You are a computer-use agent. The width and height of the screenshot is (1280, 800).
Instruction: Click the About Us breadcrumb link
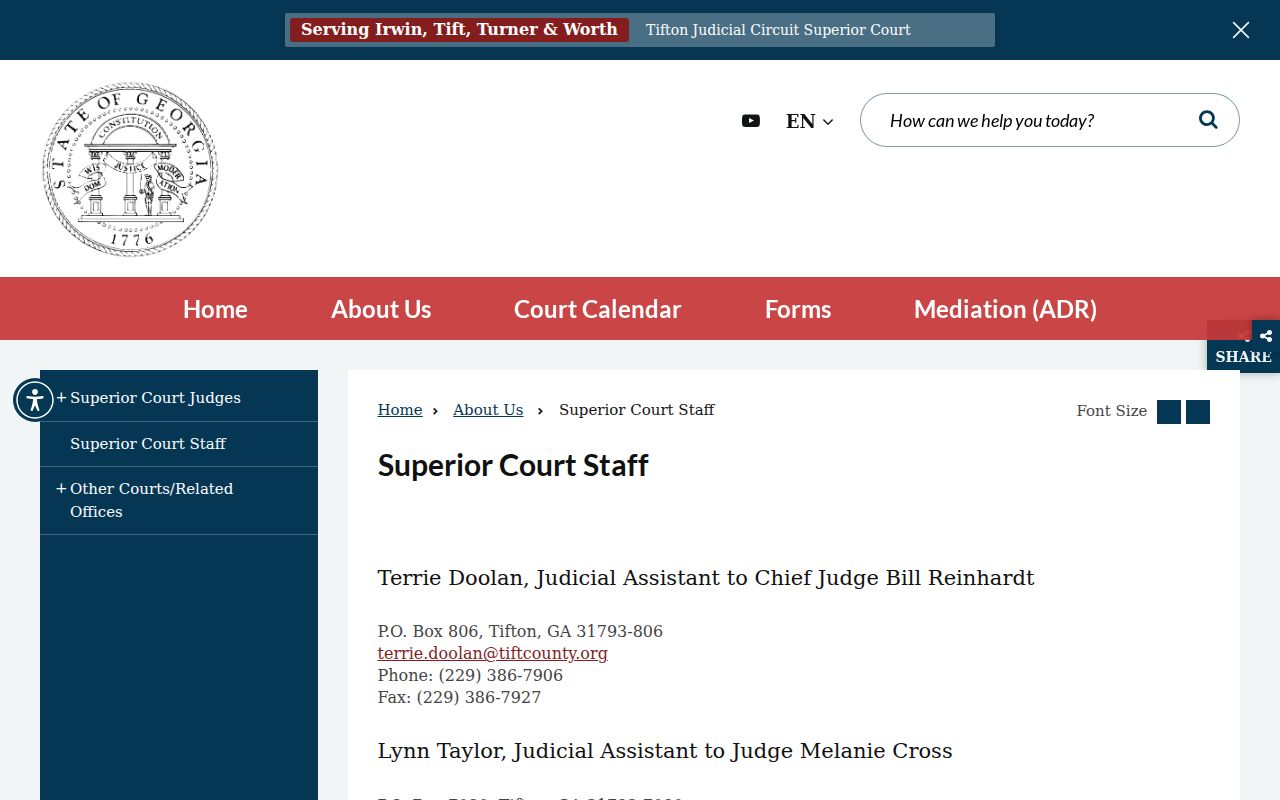488,410
